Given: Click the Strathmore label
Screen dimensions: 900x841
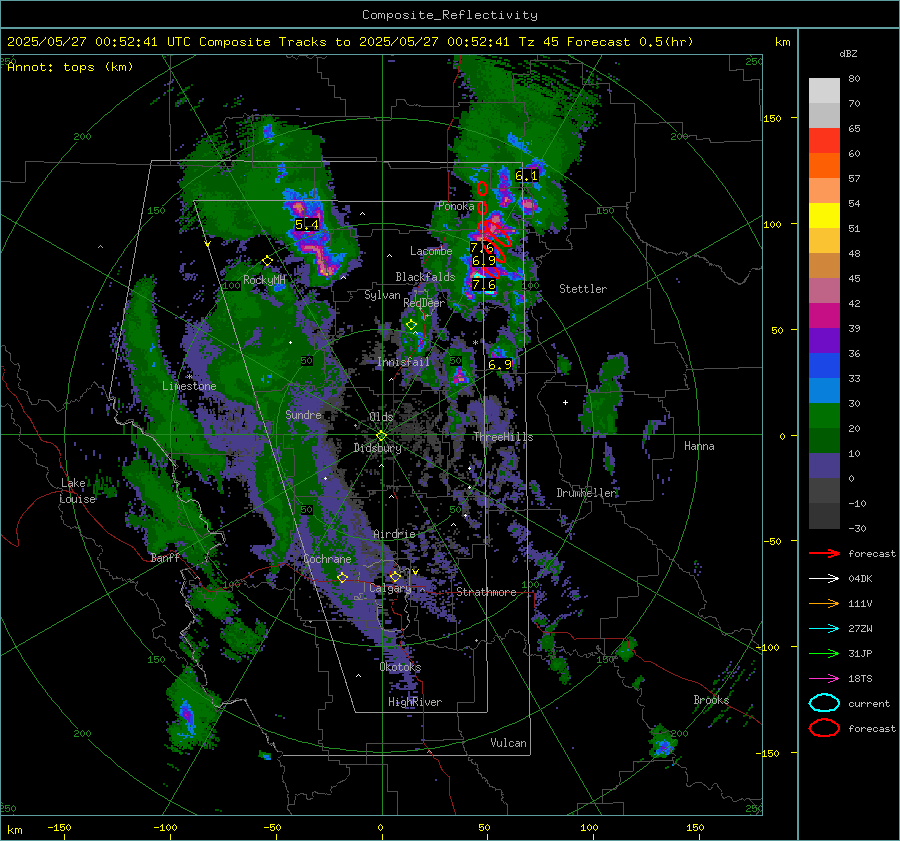Looking at the screenshot, I should [x=486, y=592].
